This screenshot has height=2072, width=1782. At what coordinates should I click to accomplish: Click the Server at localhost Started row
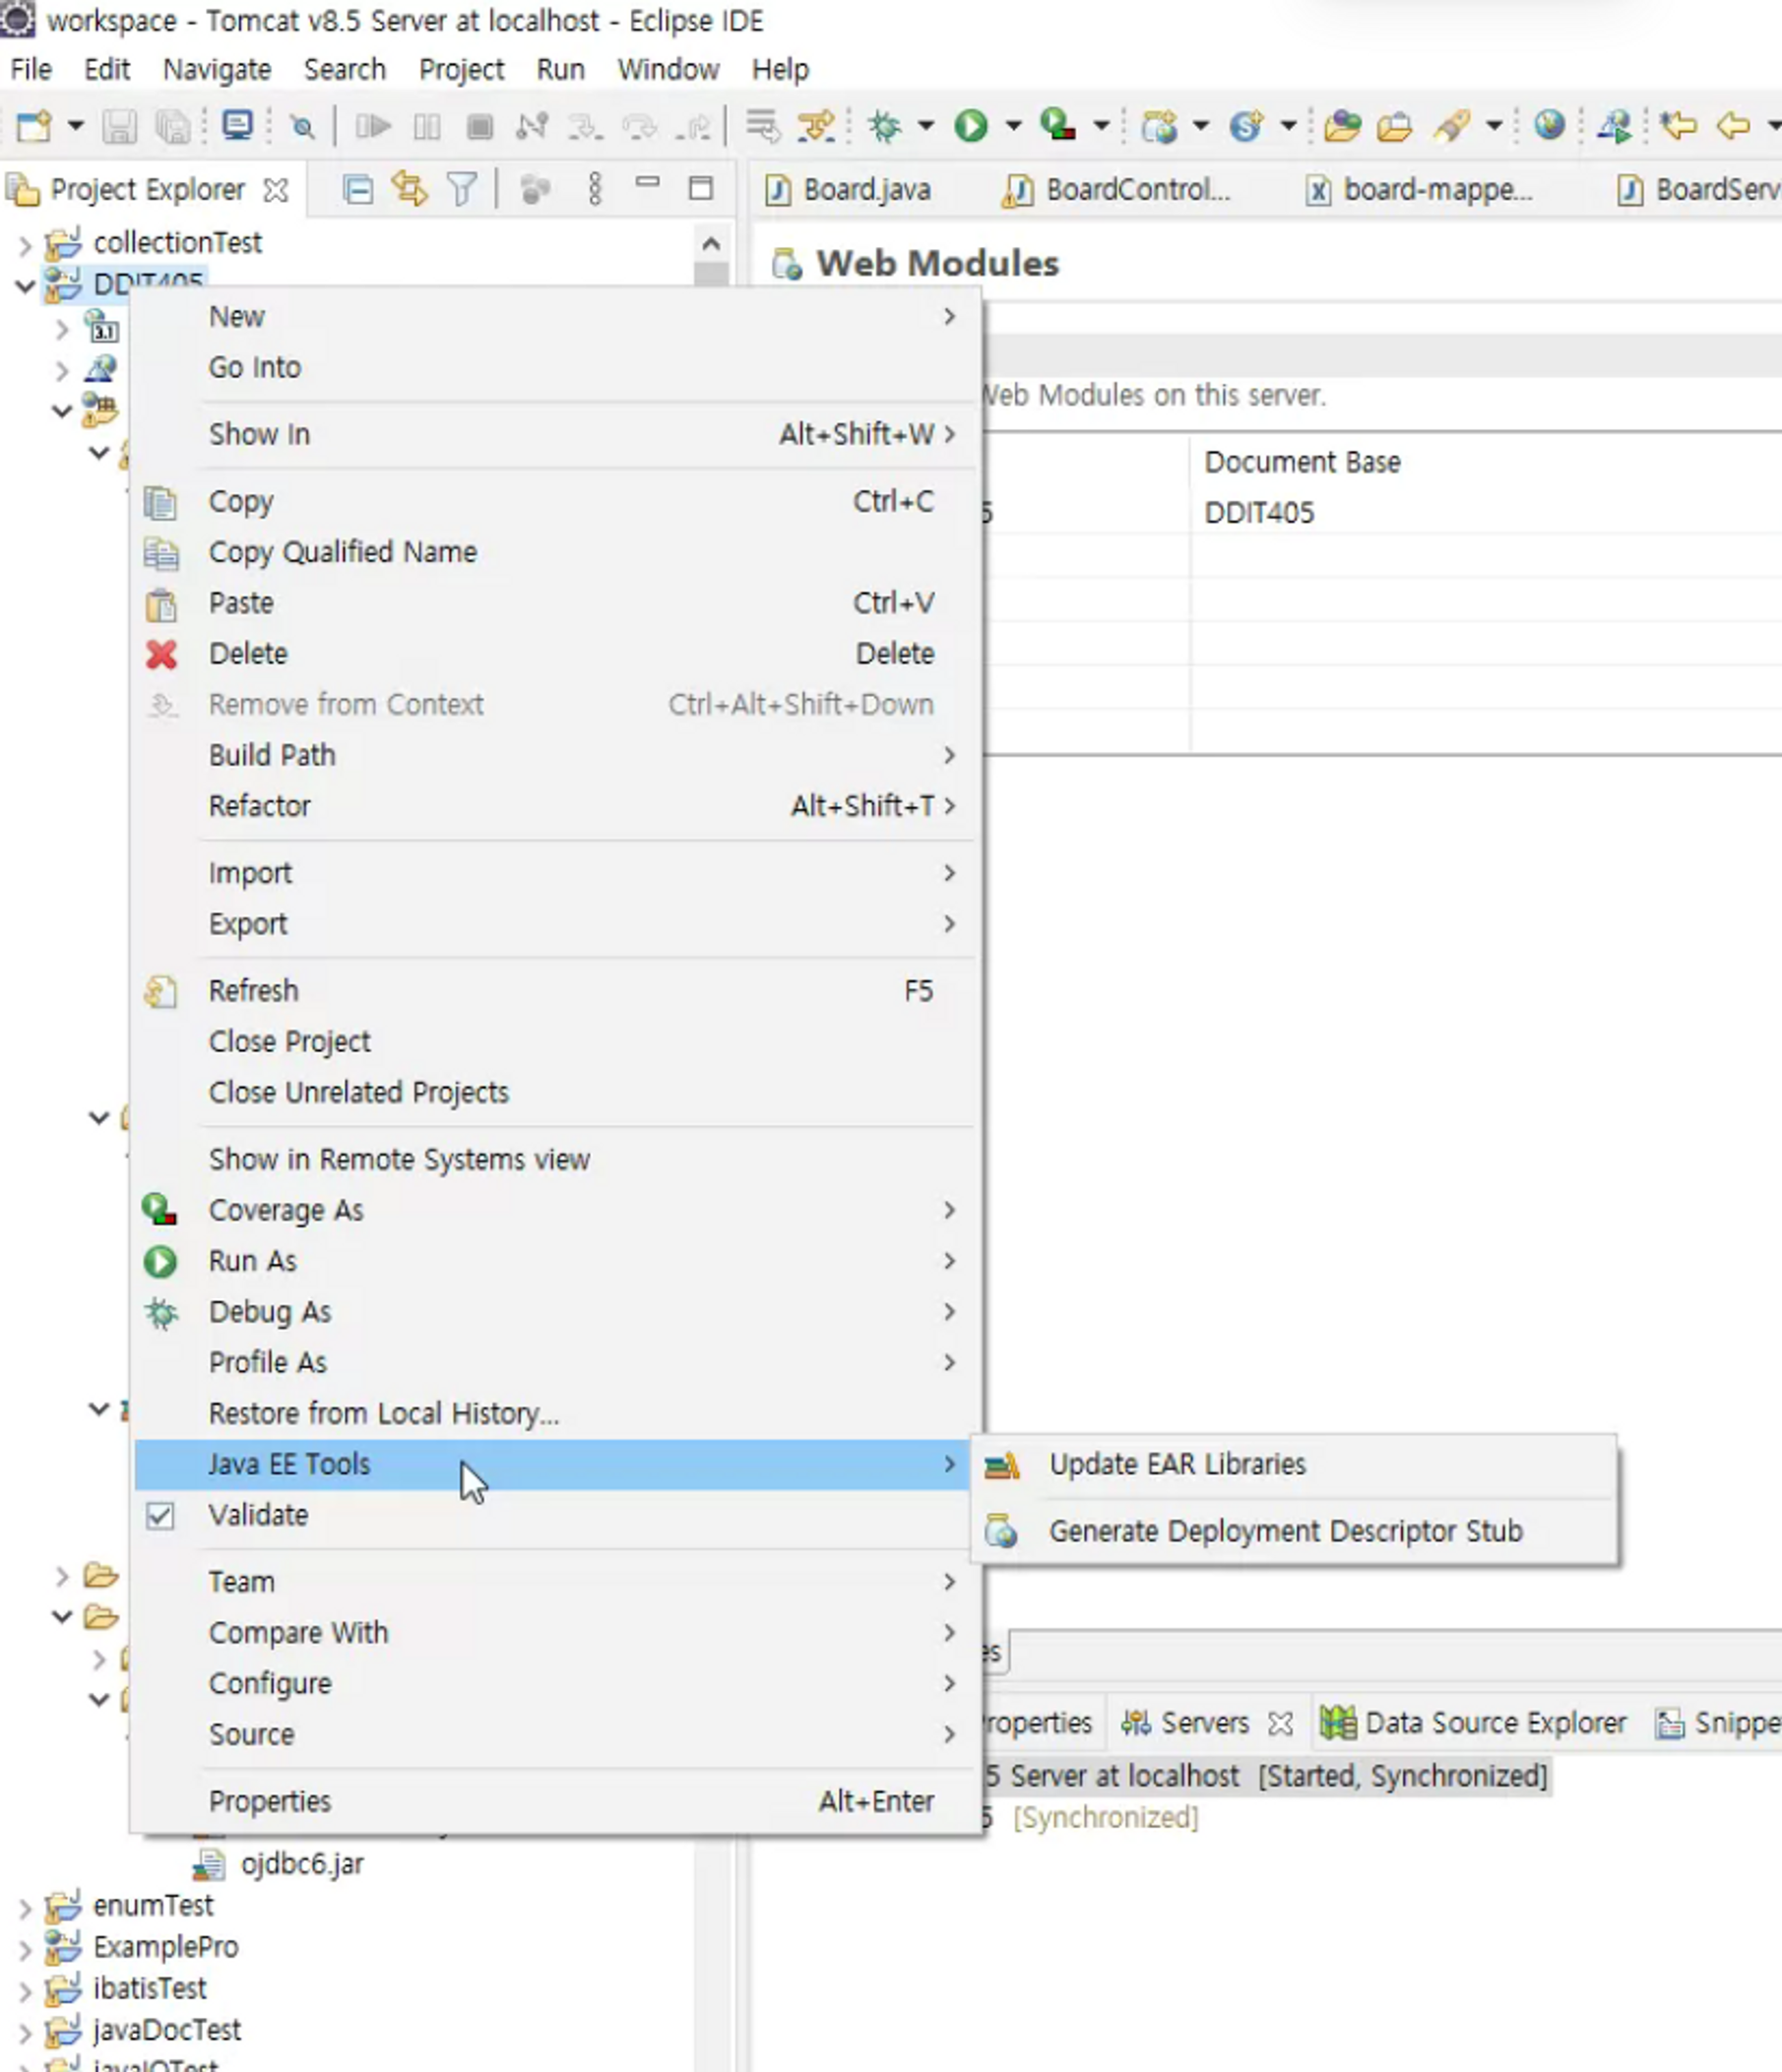1266,1775
